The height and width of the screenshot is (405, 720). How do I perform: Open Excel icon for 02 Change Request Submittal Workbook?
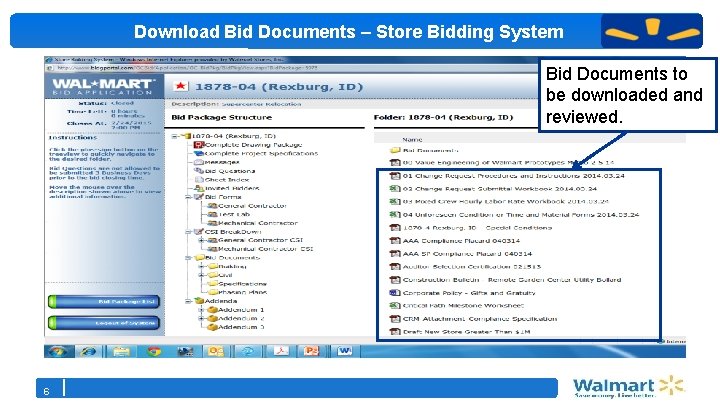click(395, 188)
